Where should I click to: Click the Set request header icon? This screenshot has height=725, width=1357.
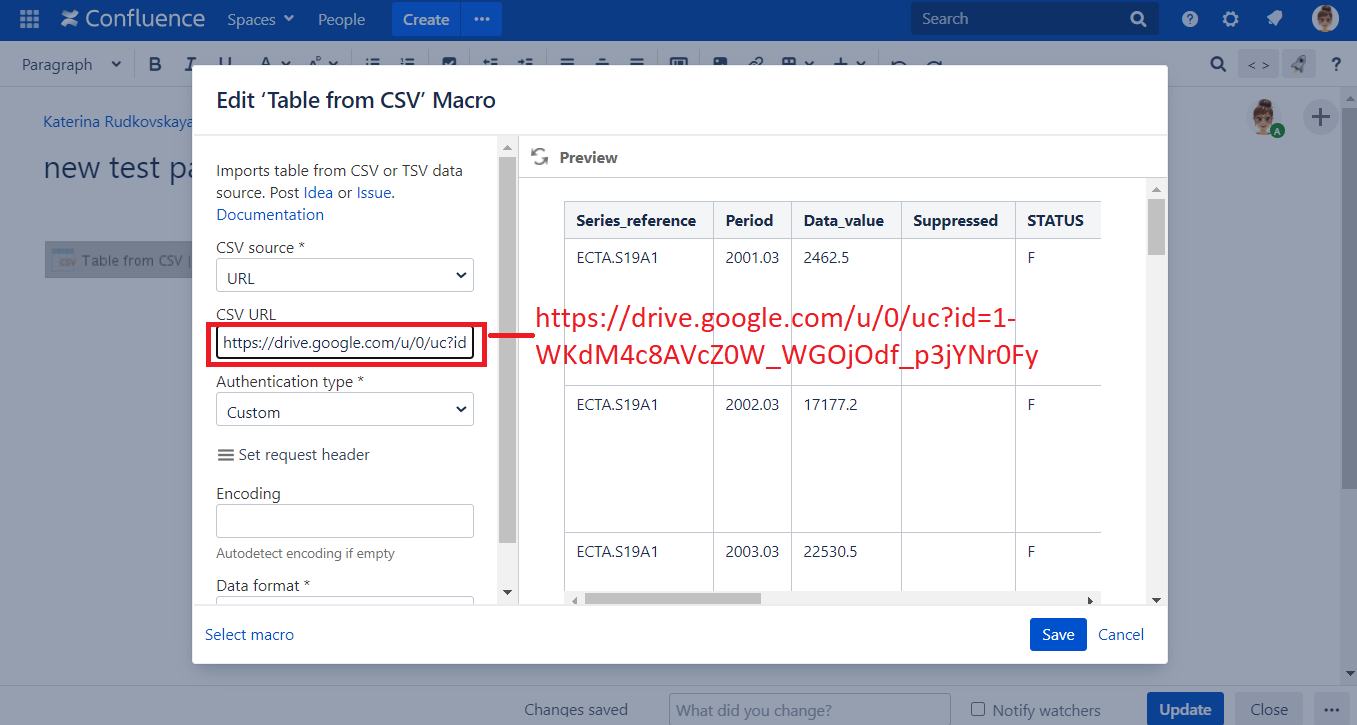(x=226, y=455)
